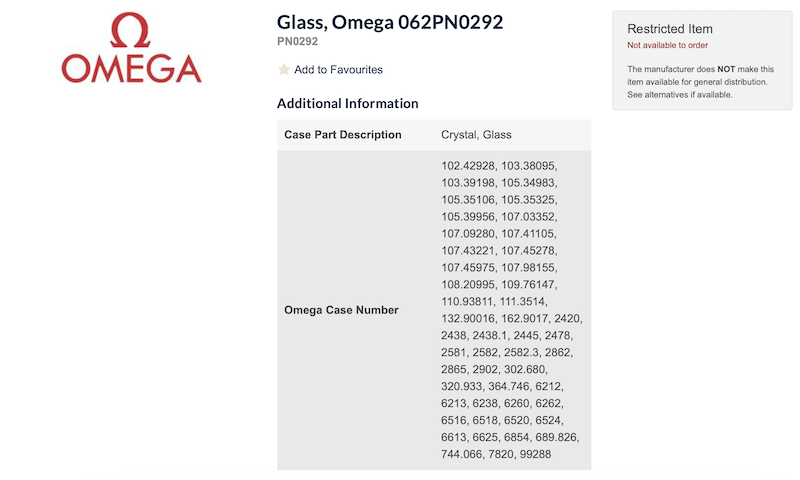Click the grey PN0292 part number
800x480 pixels.
[299, 41]
